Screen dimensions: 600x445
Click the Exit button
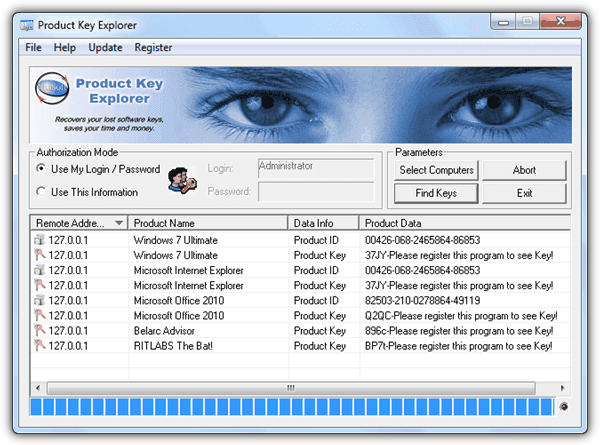pyautogui.click(x=524, y=193)
